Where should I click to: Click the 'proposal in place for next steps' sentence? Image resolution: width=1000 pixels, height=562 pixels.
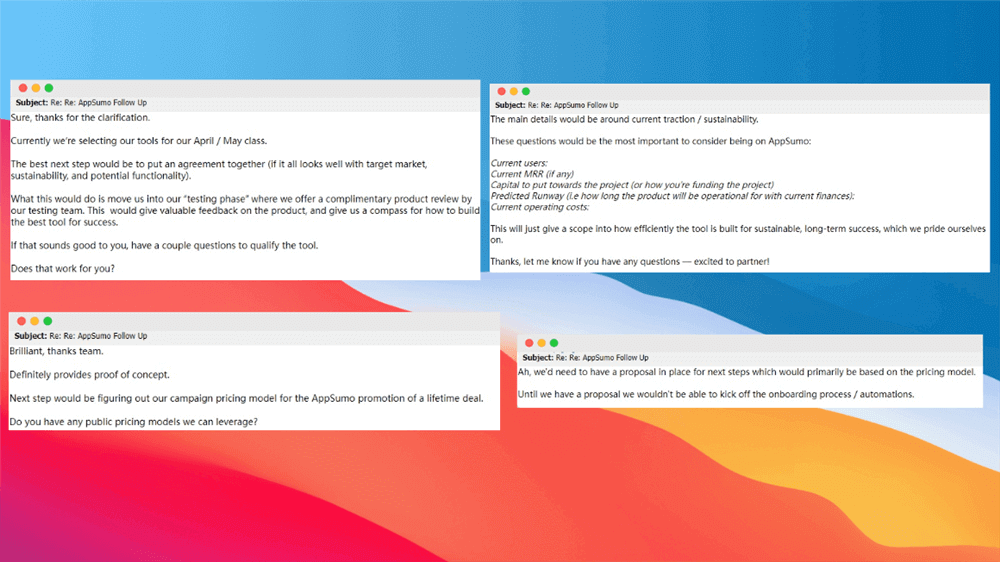tap(746, 373)
